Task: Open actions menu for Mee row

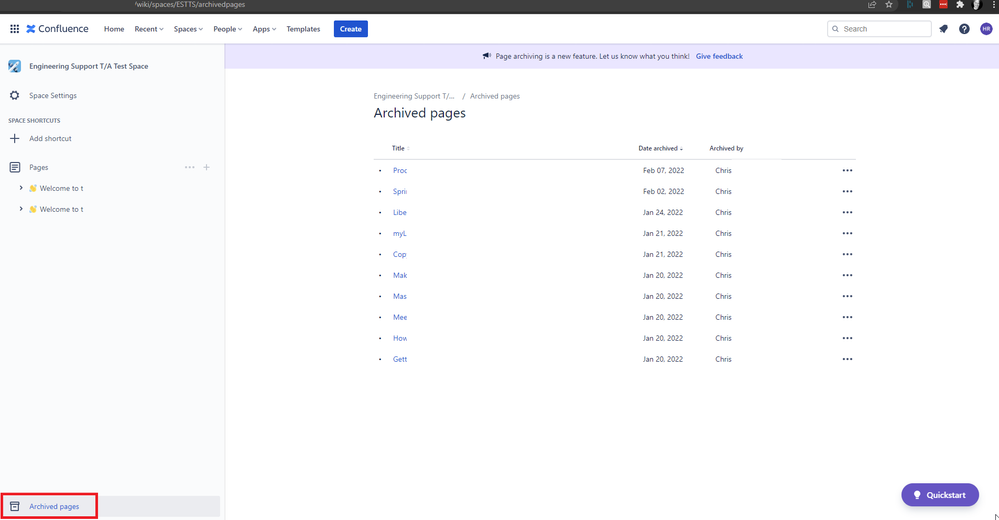Action: pos(847,317)
